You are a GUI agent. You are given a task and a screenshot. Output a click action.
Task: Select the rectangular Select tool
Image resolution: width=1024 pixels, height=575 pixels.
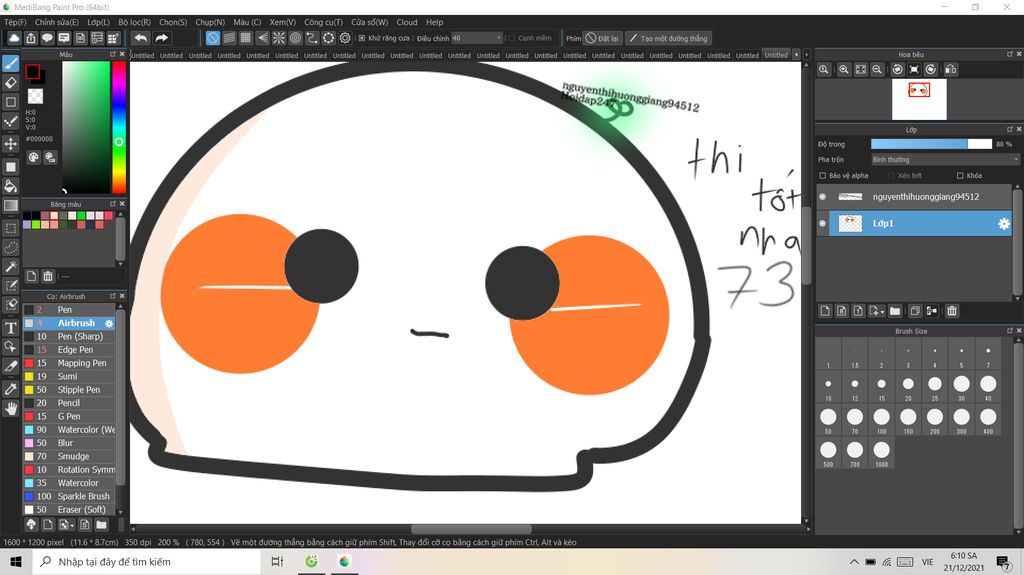point(10,228)
